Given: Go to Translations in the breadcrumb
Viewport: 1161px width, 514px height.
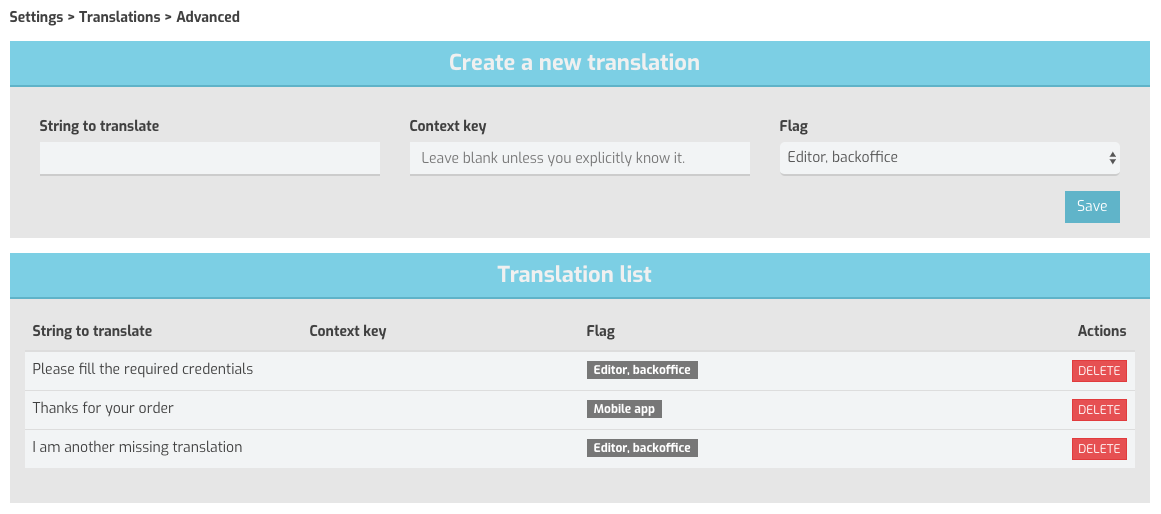Looking at the screenshot, I should (x=119, y=17).
